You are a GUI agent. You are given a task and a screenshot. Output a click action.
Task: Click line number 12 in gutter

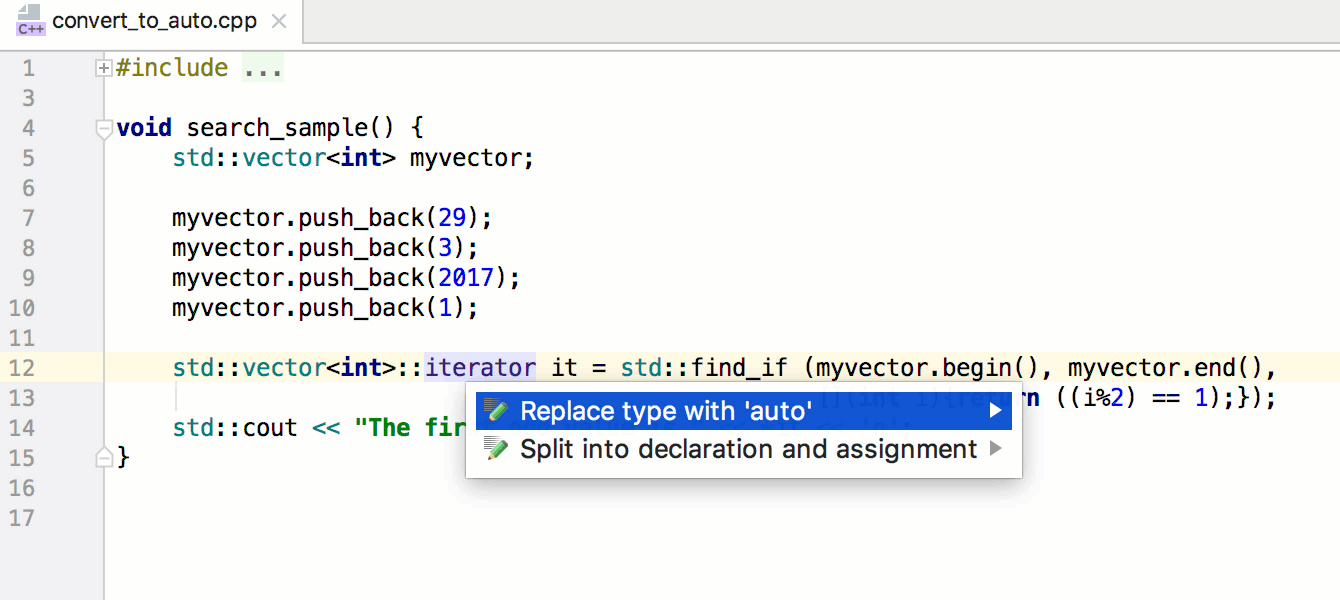(x=21, y=368)
